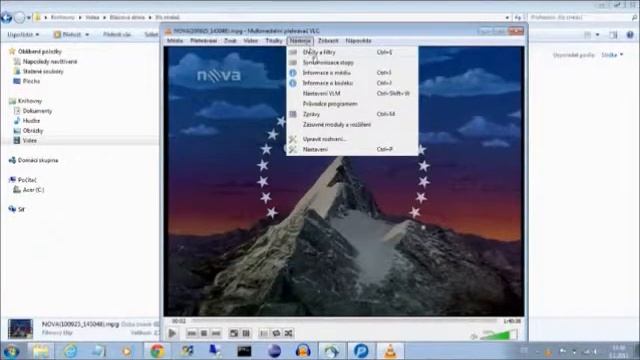Select Efekty a filtry menu entry
The height and width of the screenshot is (360, 640).
tap(352, 52)
